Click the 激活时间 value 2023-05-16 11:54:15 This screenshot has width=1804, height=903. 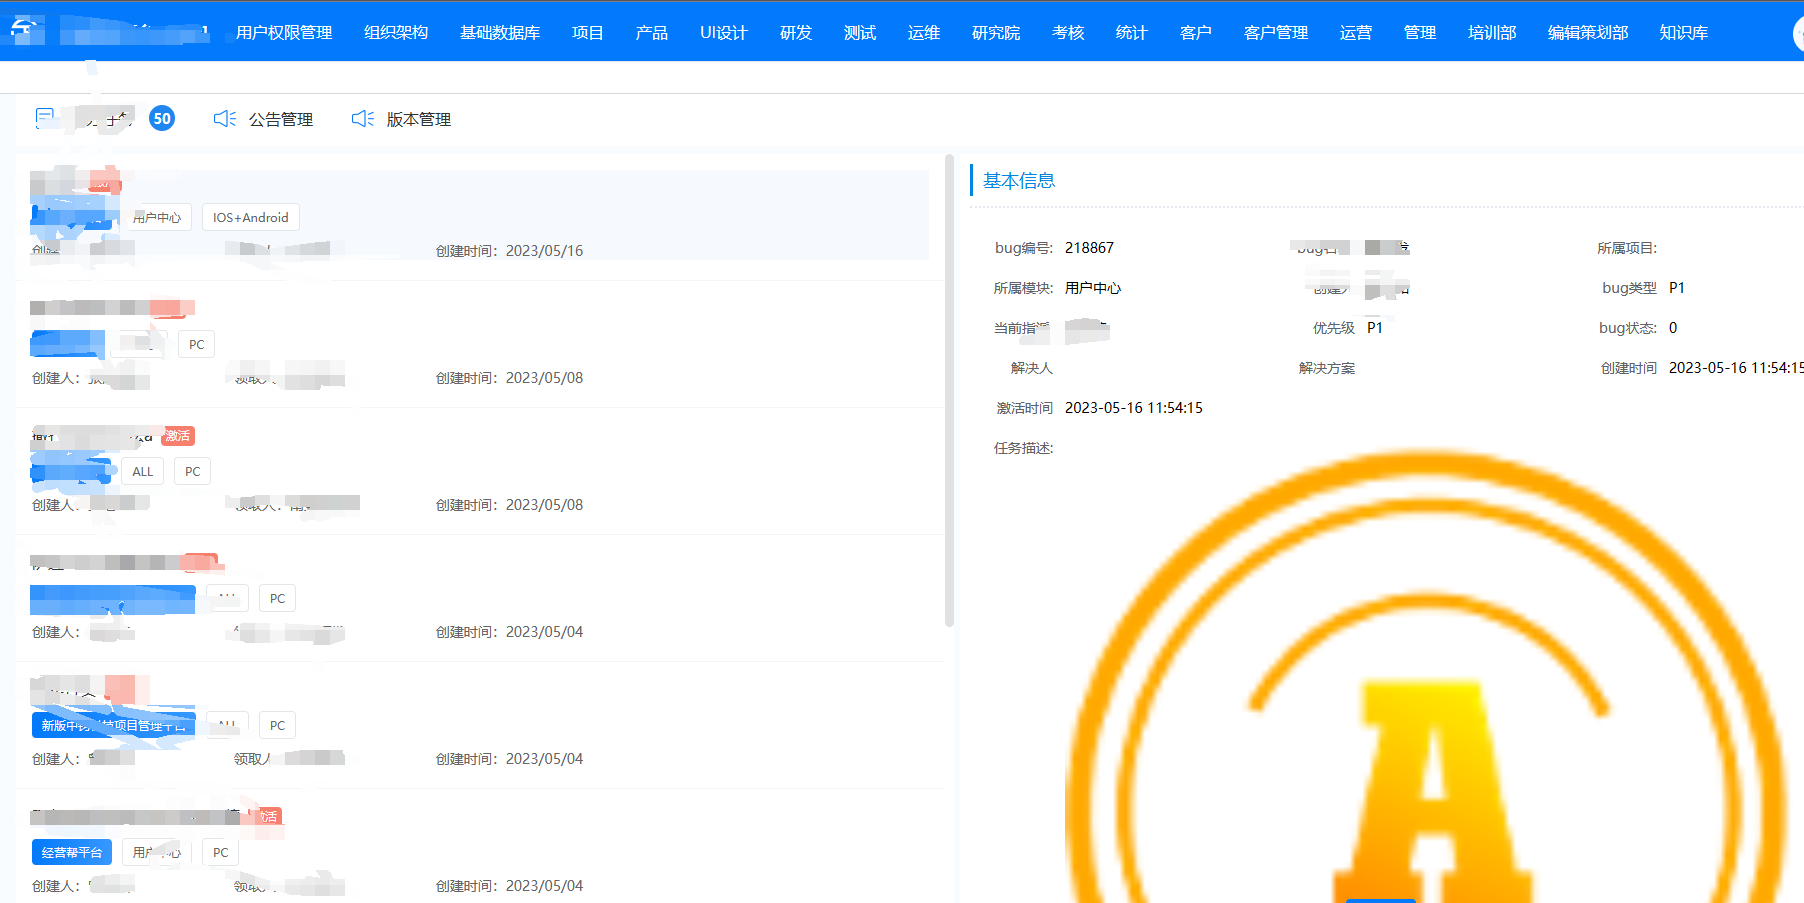[1134, 408]
